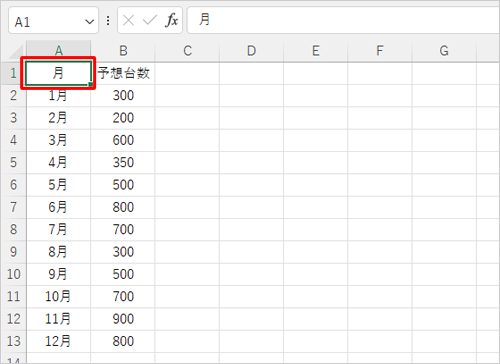
Task: Click the 200 value in the 2月 row
Action: 123,118
